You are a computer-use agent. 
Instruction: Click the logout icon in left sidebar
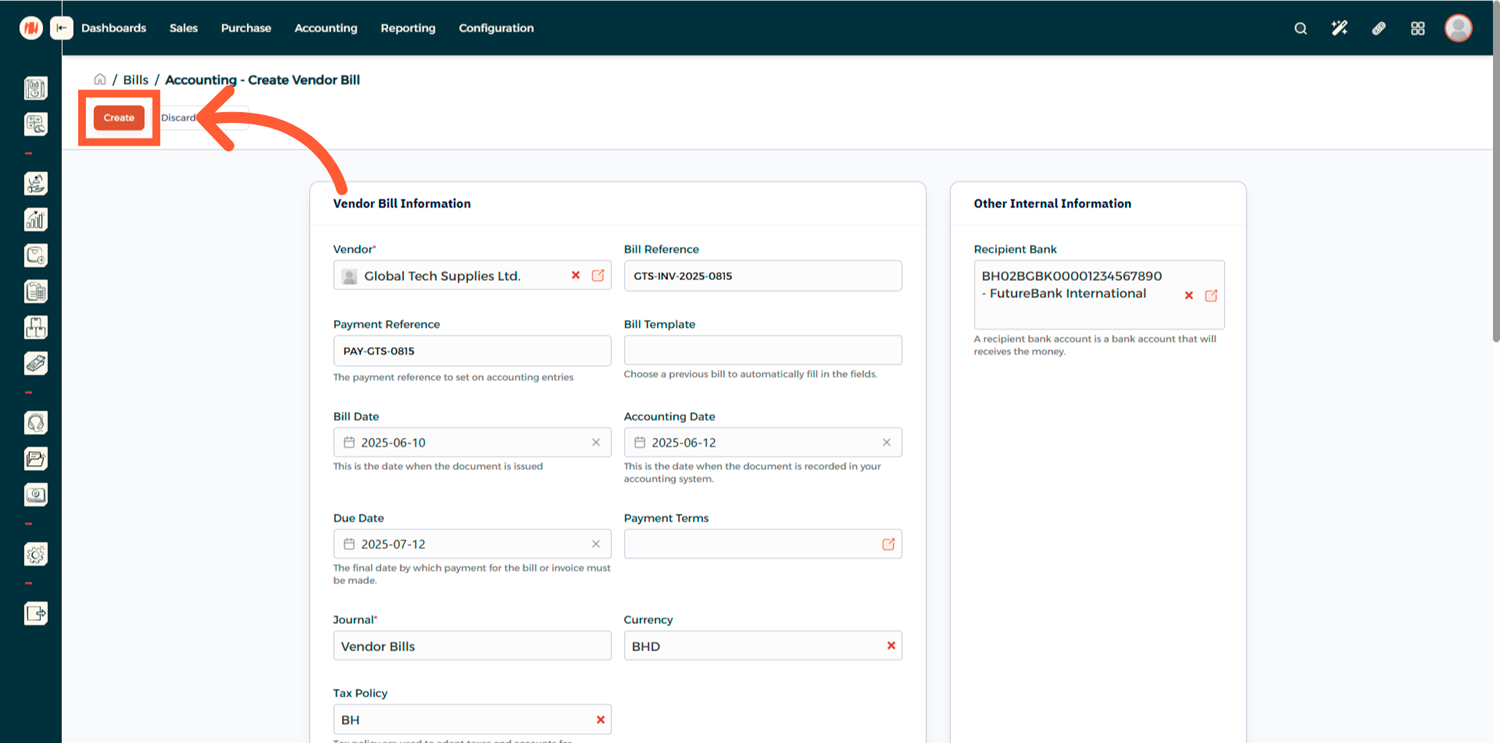[36, 613]
